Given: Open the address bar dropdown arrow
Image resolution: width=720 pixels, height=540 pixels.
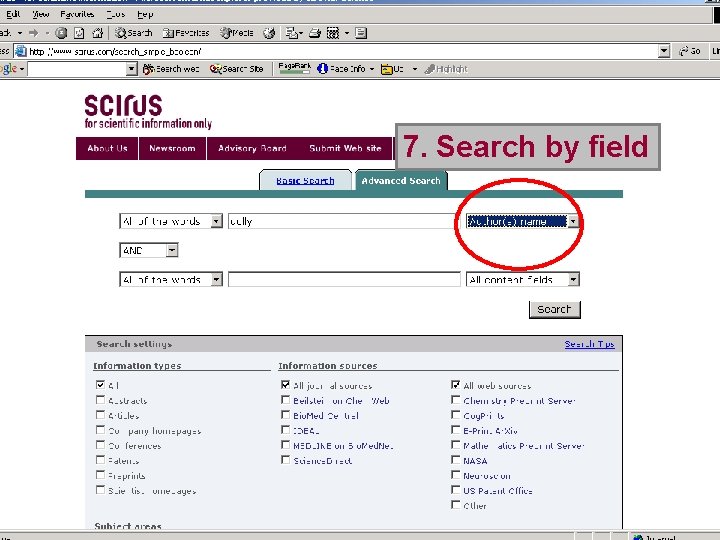Looking at the screenshot, I should click(x=664, y=51).
